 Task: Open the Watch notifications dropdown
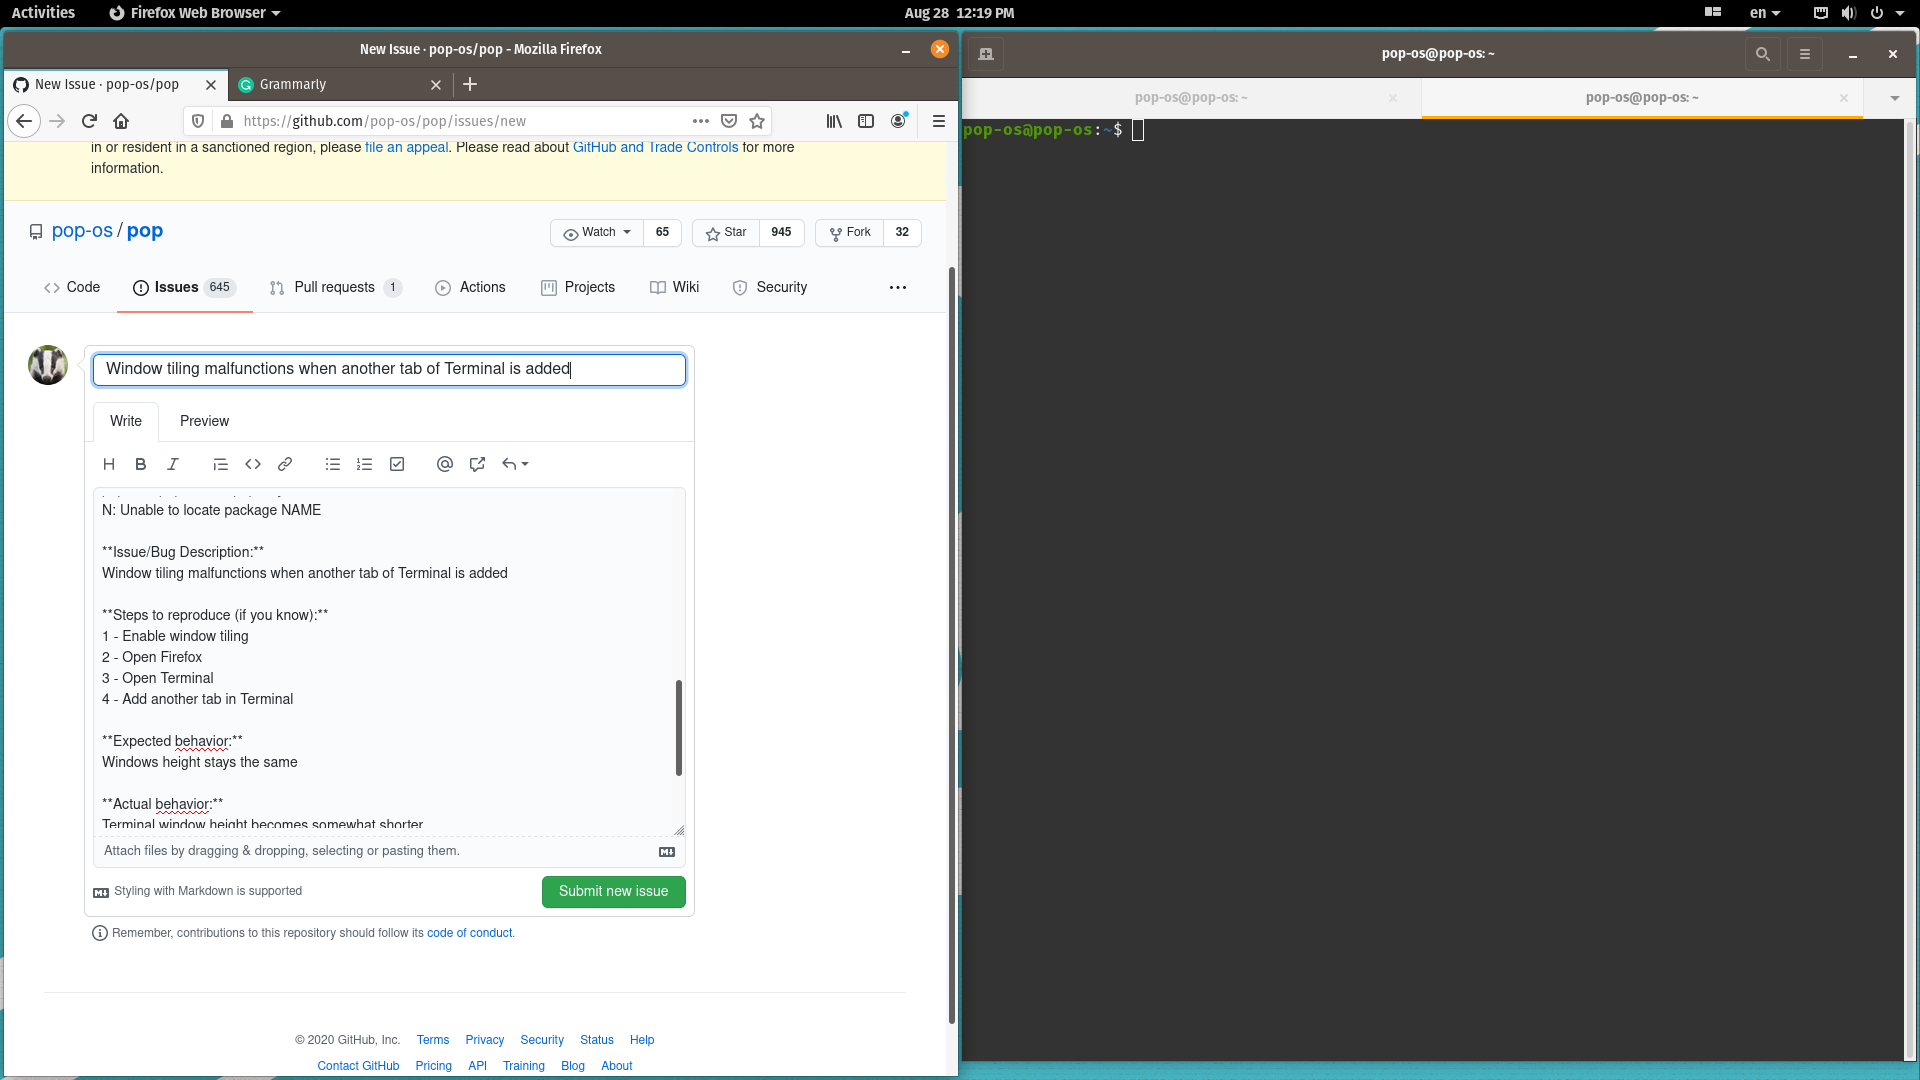[596, 232]
